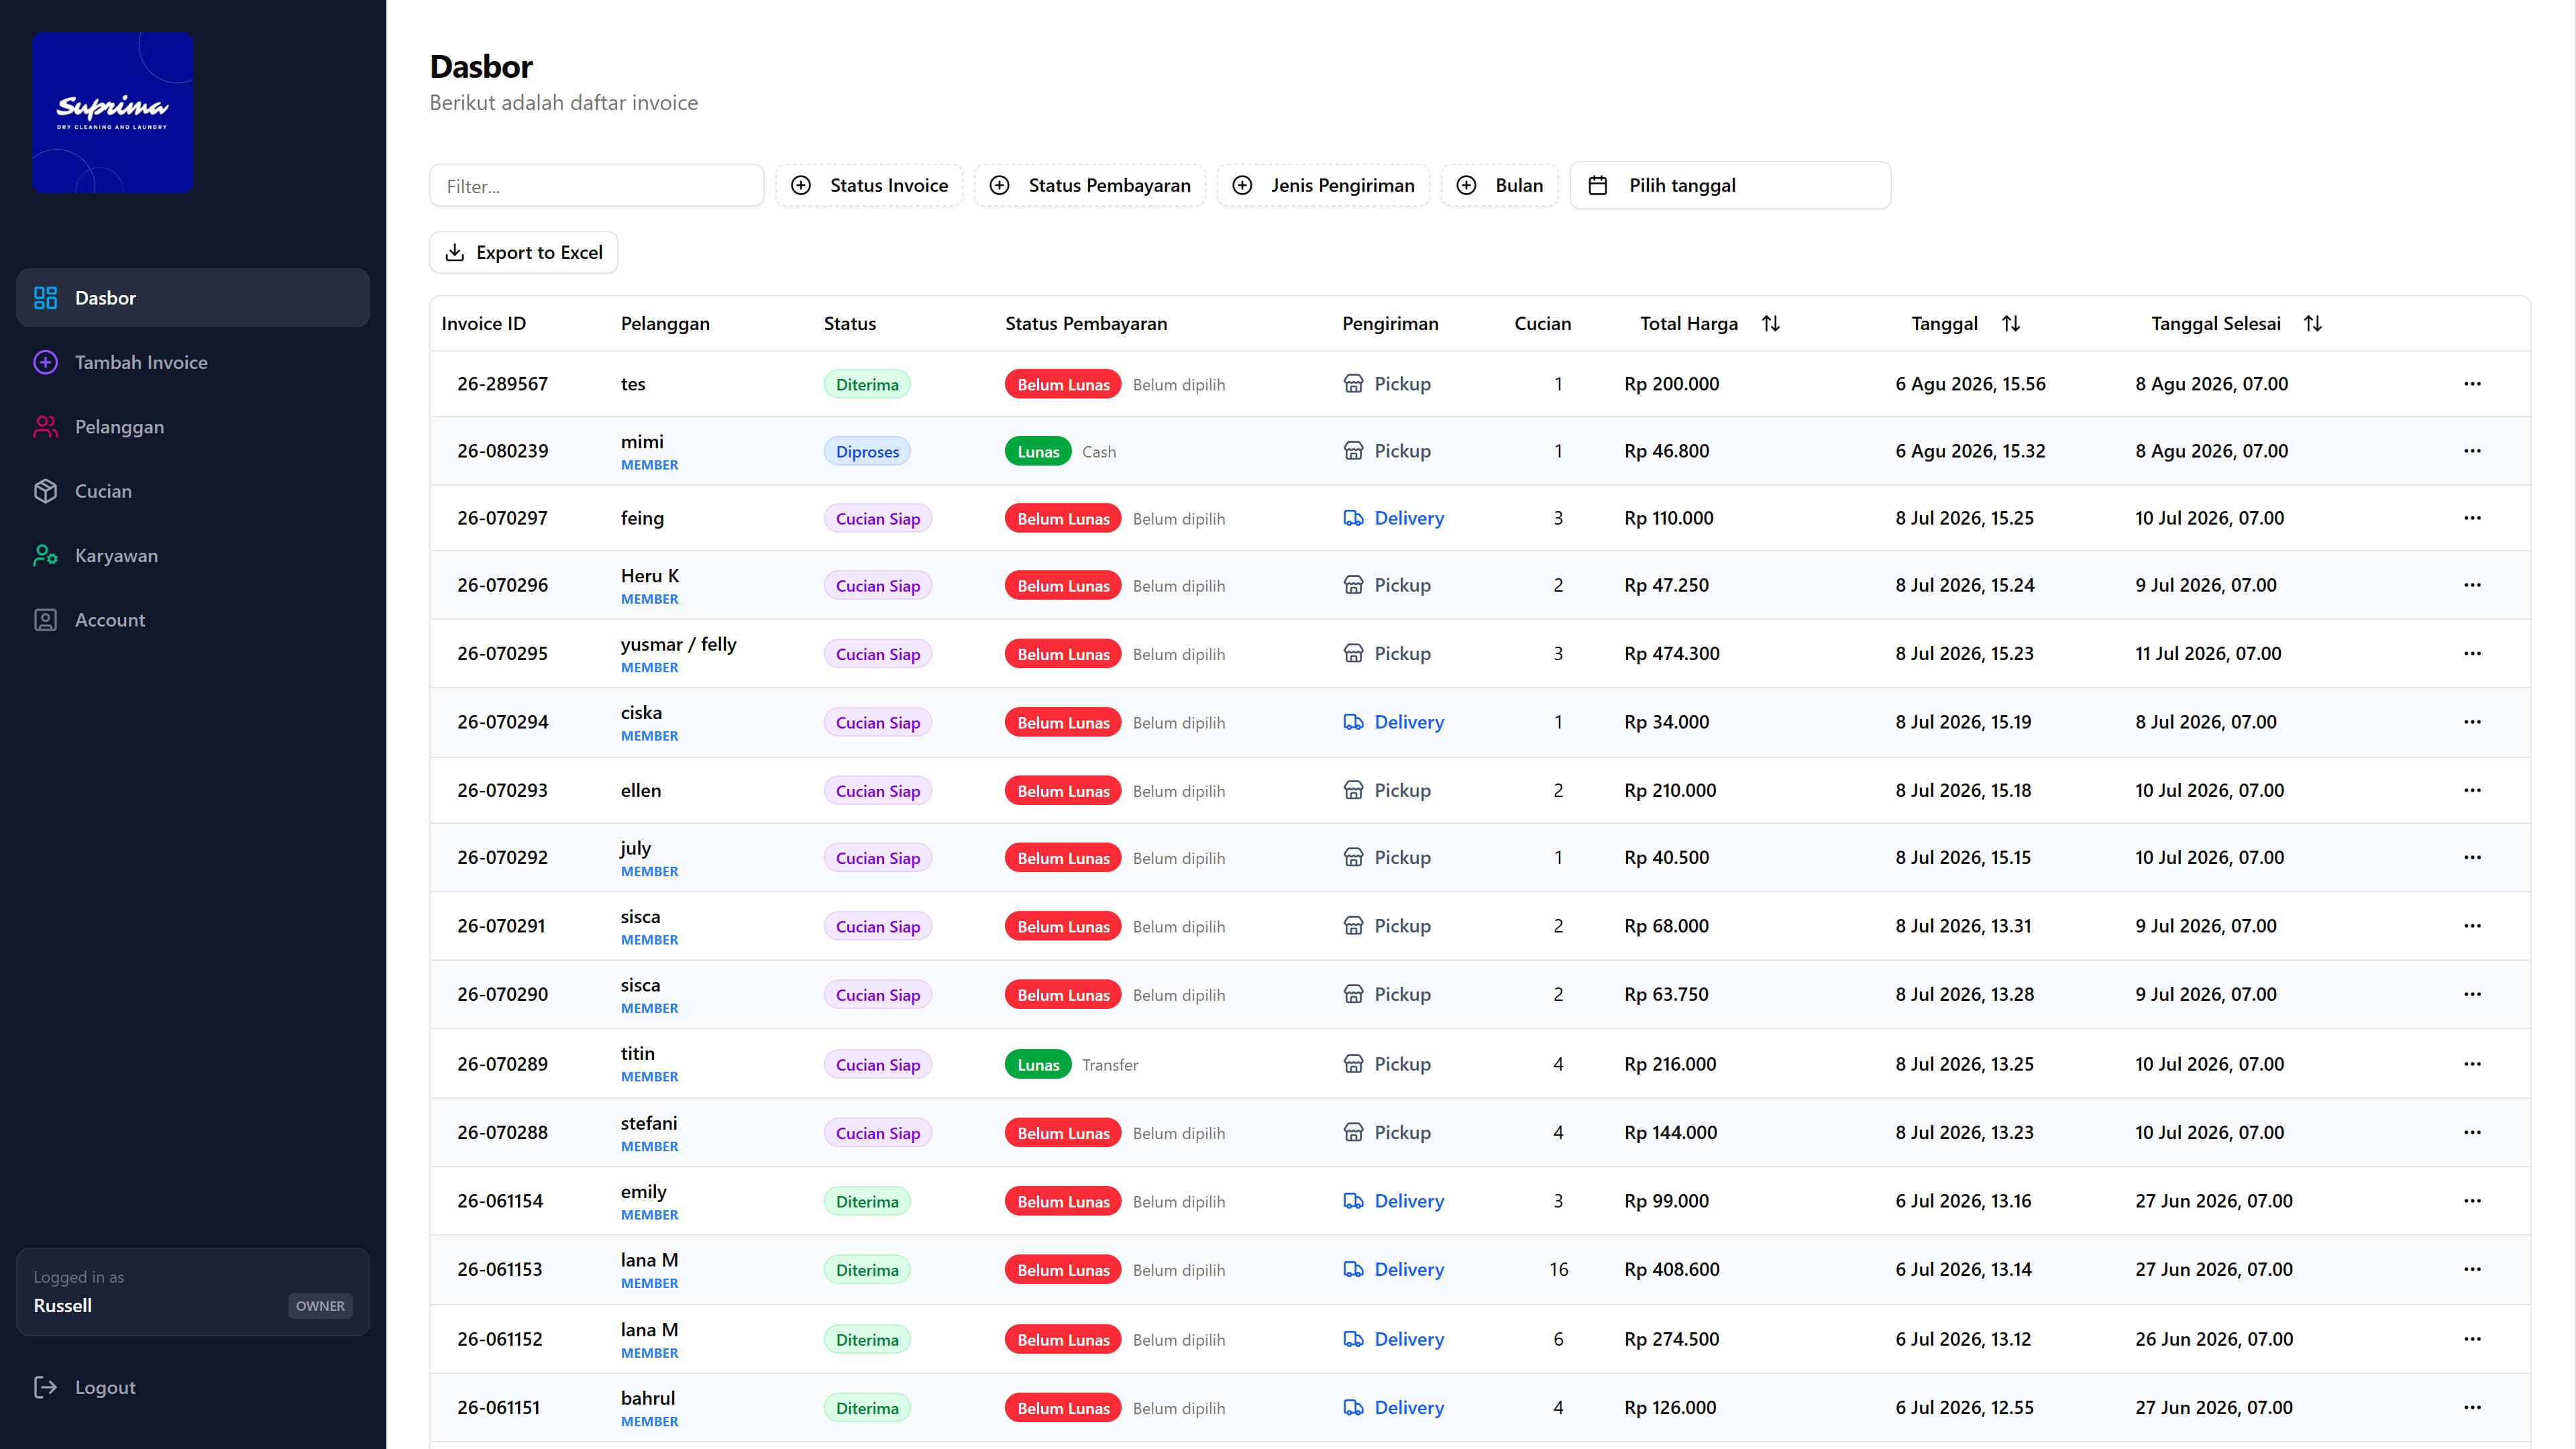Open actions menu for invoice 26-070295

pyautogui.click(x=2472, y=653)
